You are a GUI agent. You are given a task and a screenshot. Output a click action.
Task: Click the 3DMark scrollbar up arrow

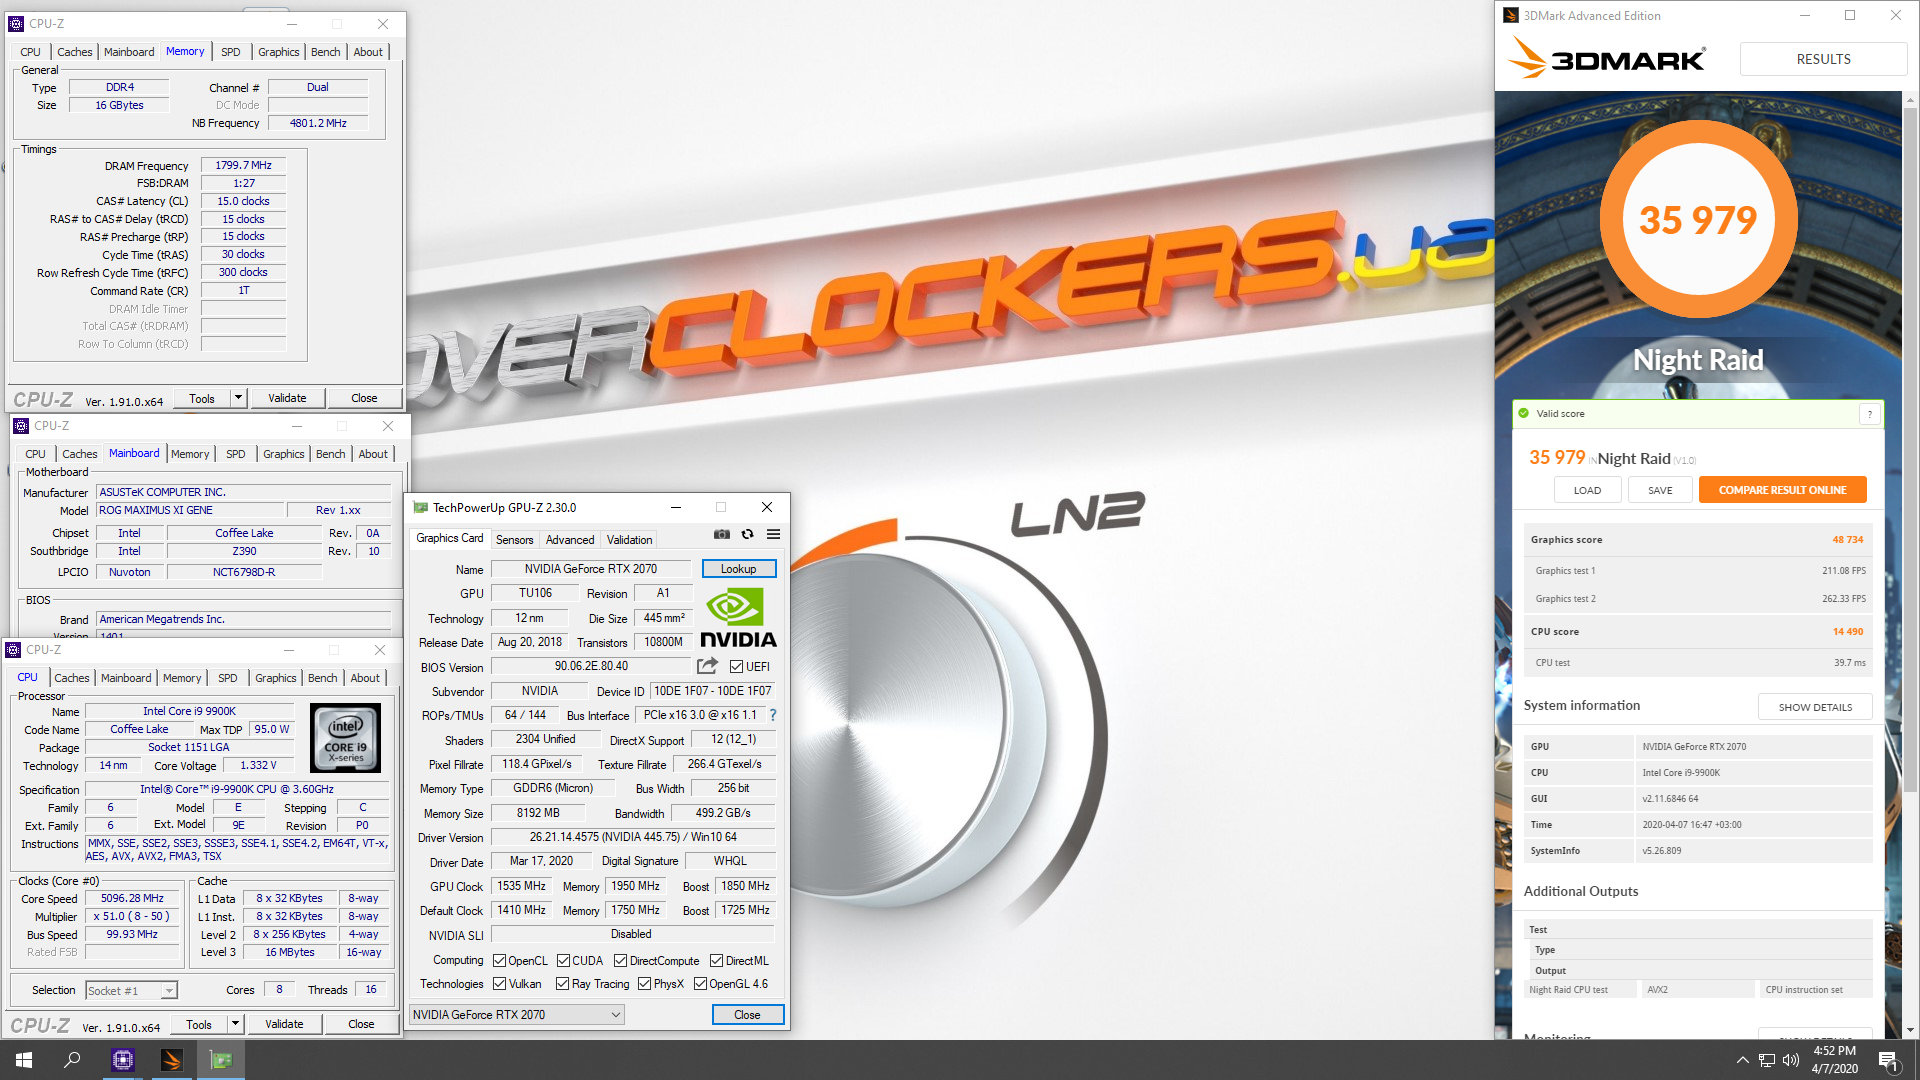pos(1910,100)
